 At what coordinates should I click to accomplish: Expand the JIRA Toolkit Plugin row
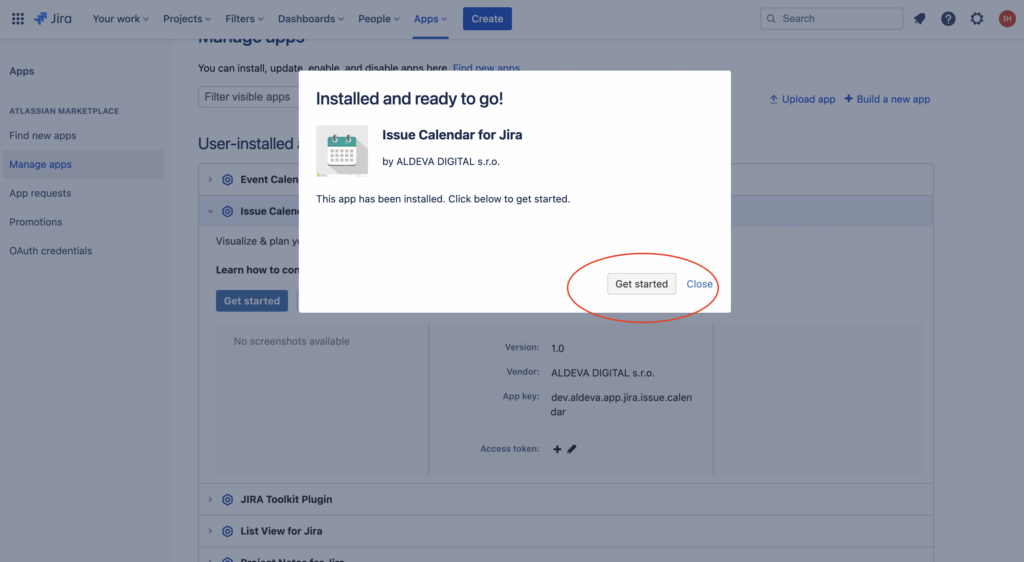[210, 500]
